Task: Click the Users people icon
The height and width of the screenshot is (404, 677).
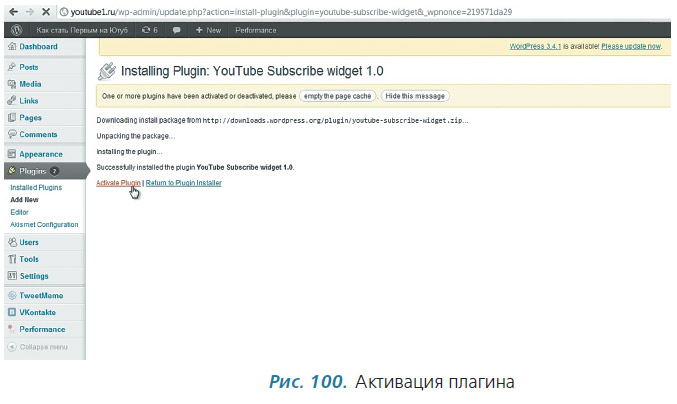Action: (12, 242)
